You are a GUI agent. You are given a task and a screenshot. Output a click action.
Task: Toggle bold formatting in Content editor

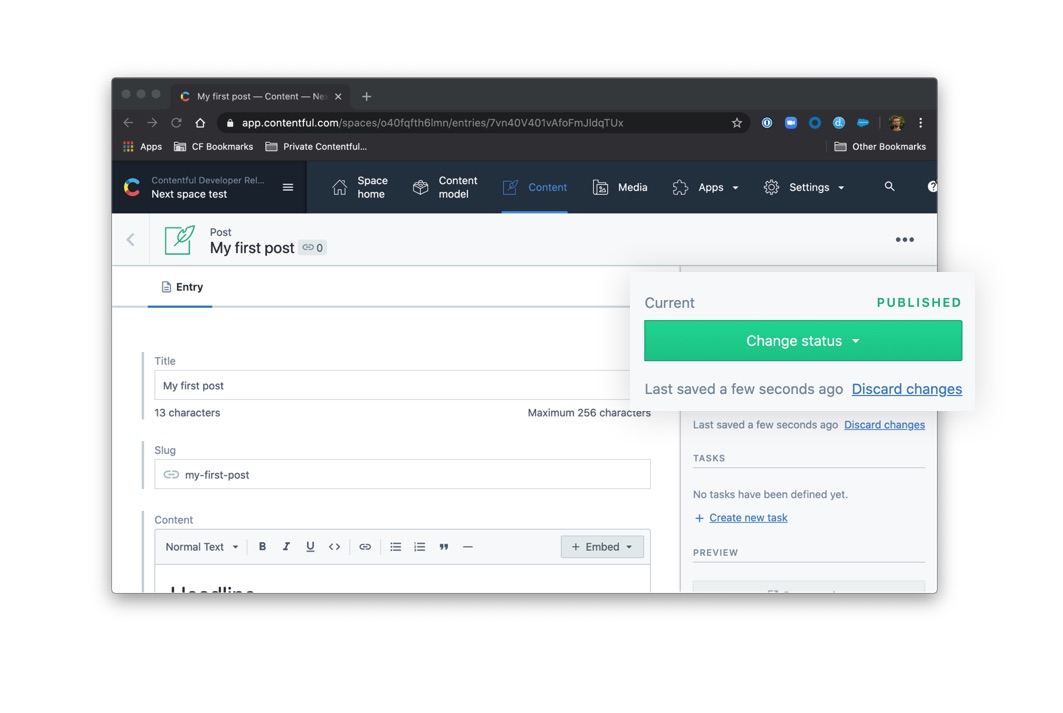262,546
